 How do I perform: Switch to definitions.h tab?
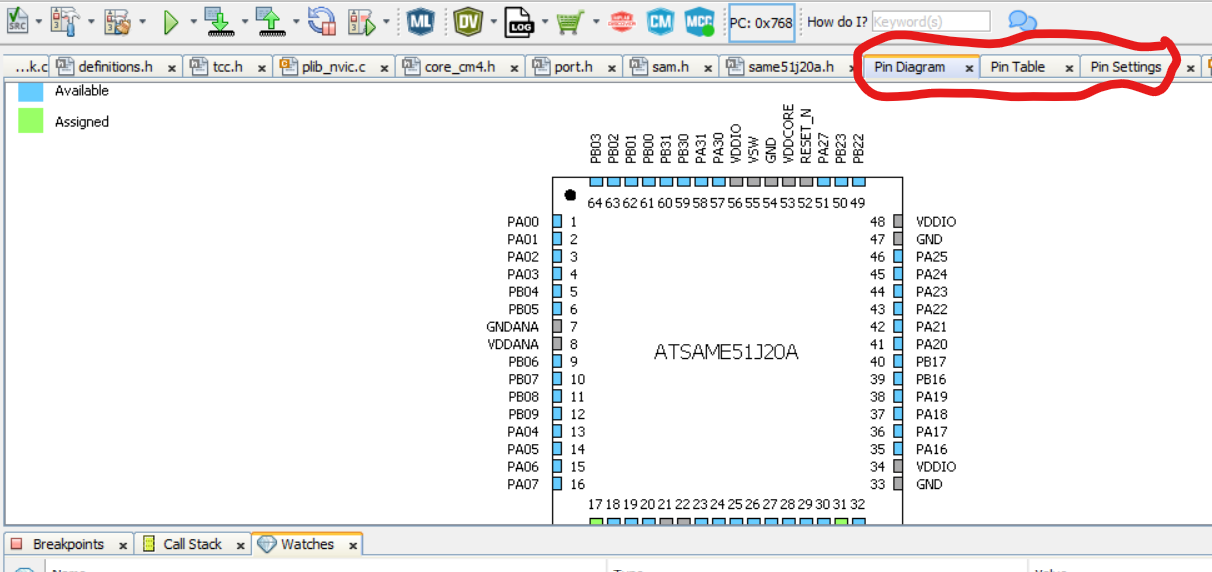(115, 67)
